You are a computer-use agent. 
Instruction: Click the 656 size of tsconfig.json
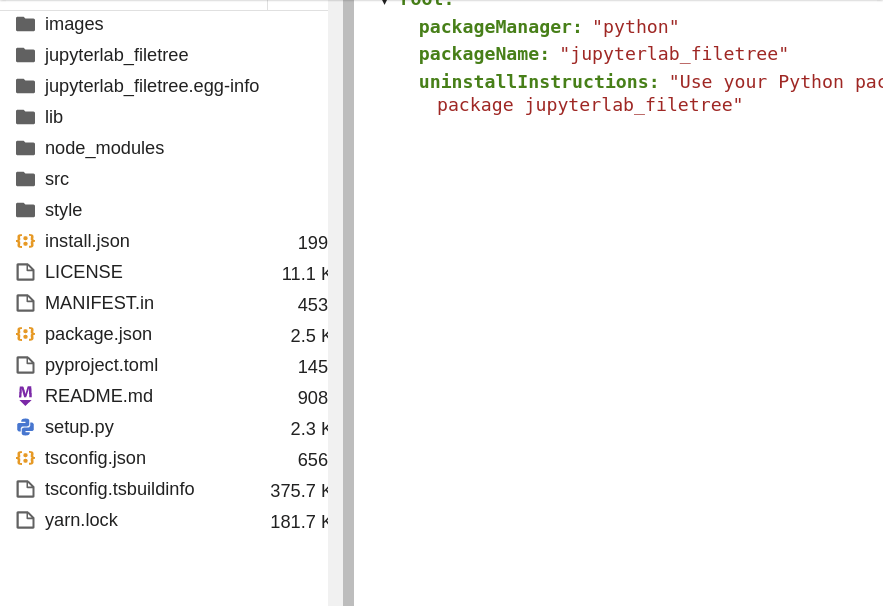point(313,460)
